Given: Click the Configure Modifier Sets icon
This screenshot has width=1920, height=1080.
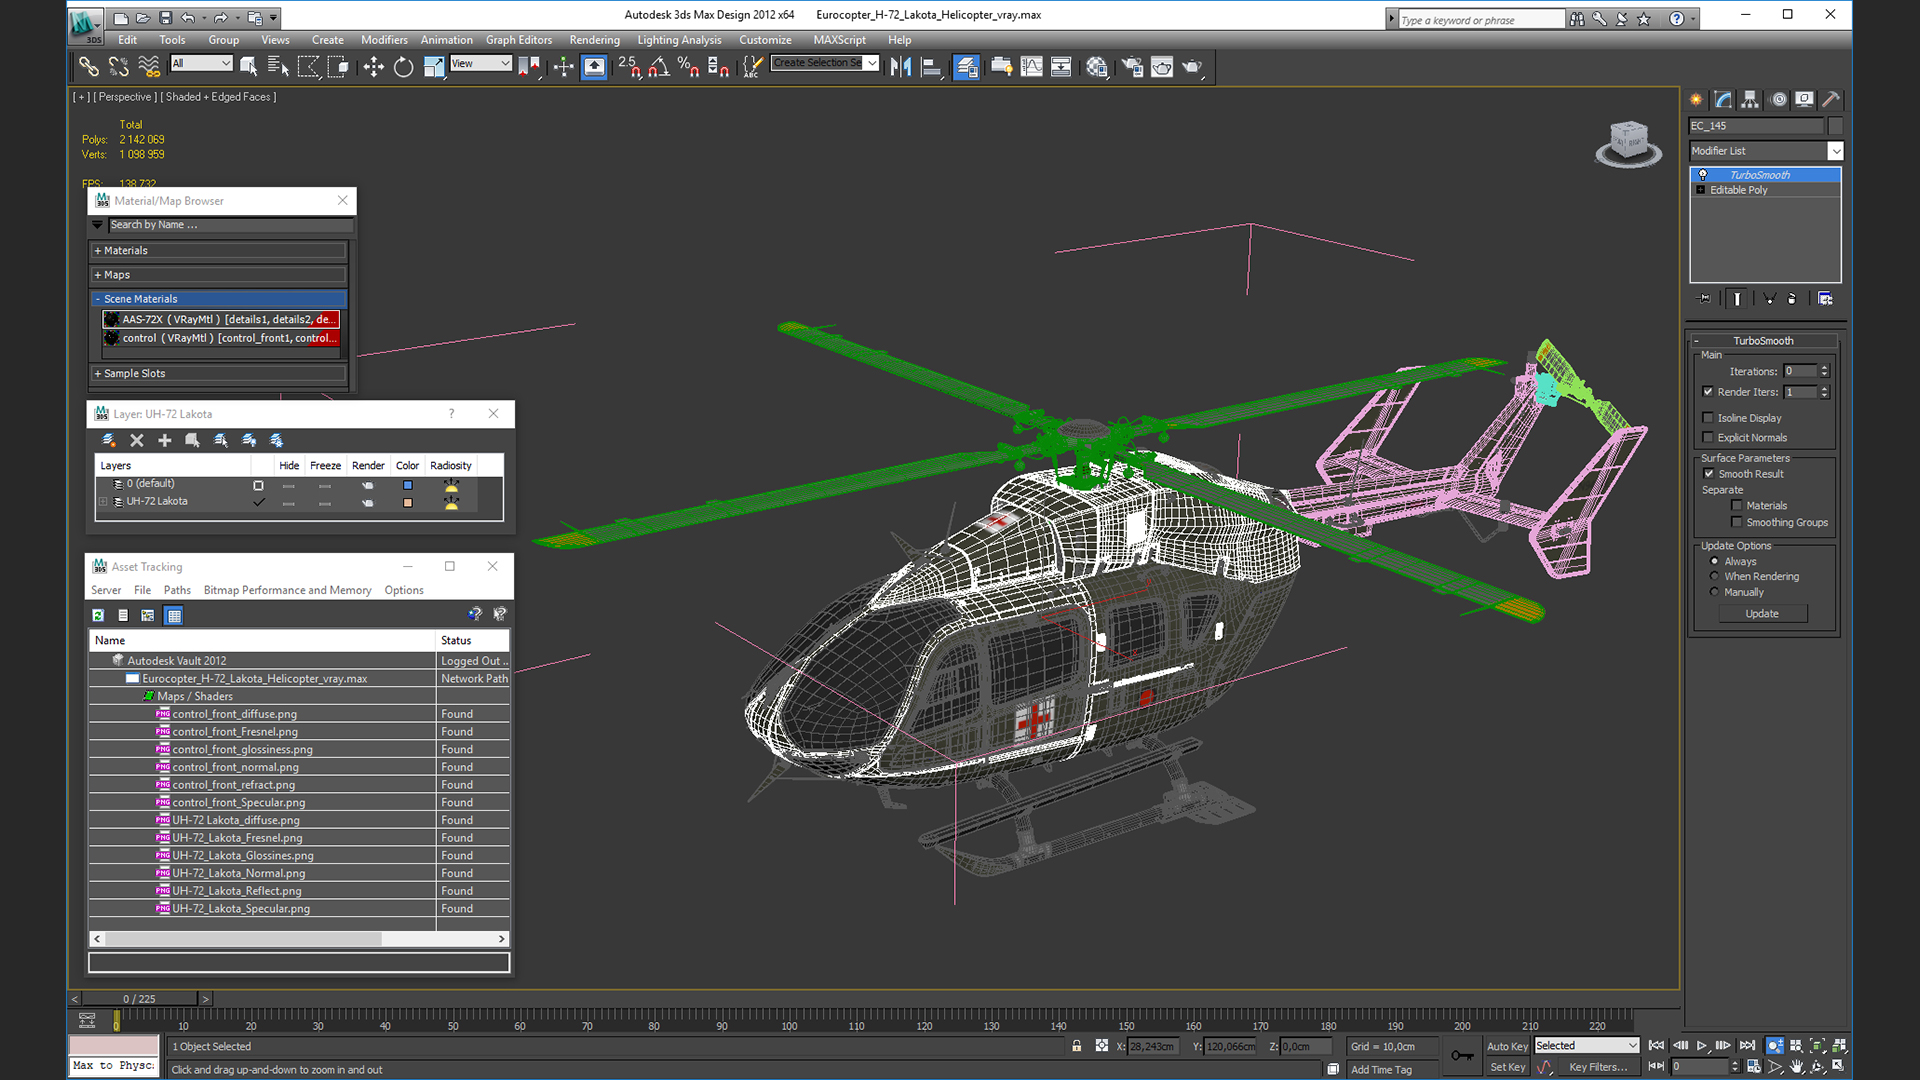Looking at the screenshot, I should pos(1825,298).
